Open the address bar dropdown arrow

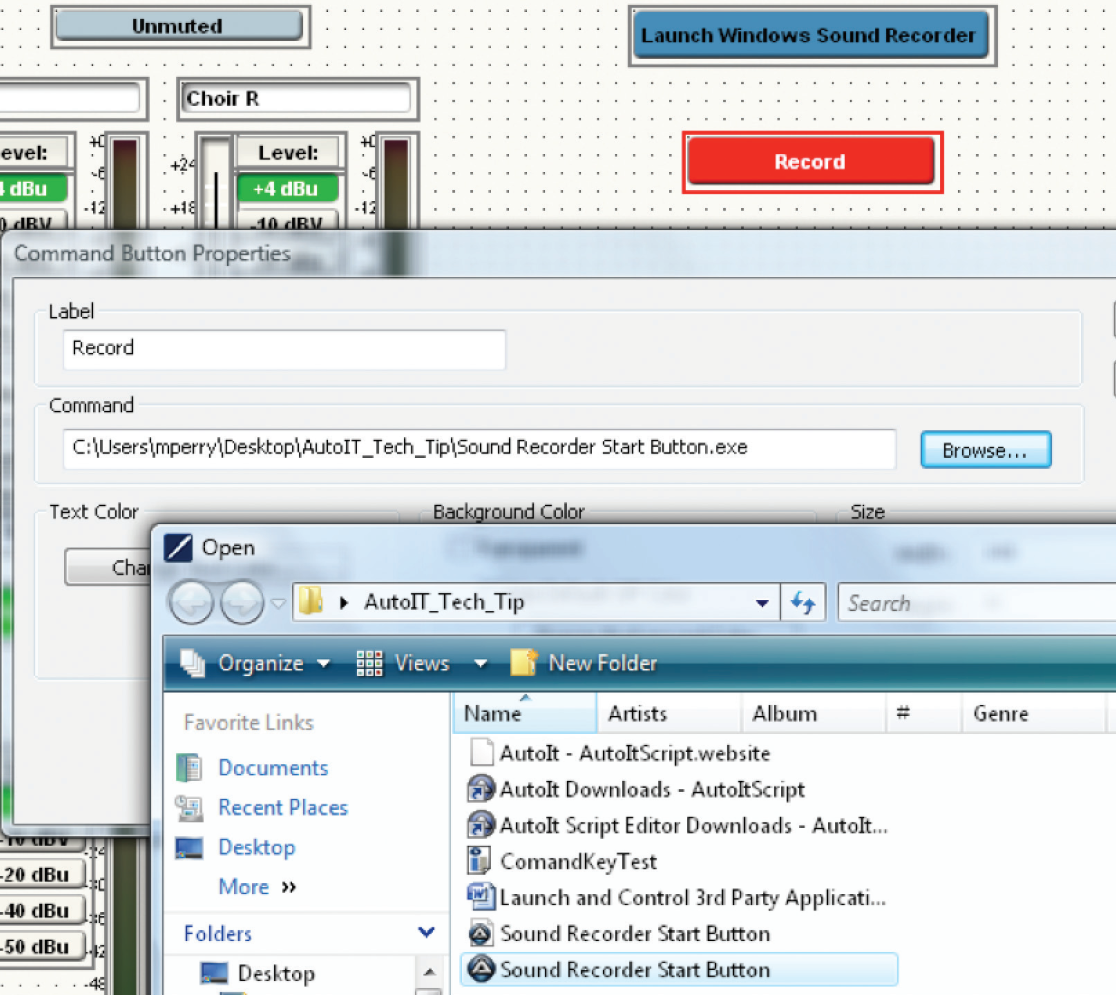762,603
